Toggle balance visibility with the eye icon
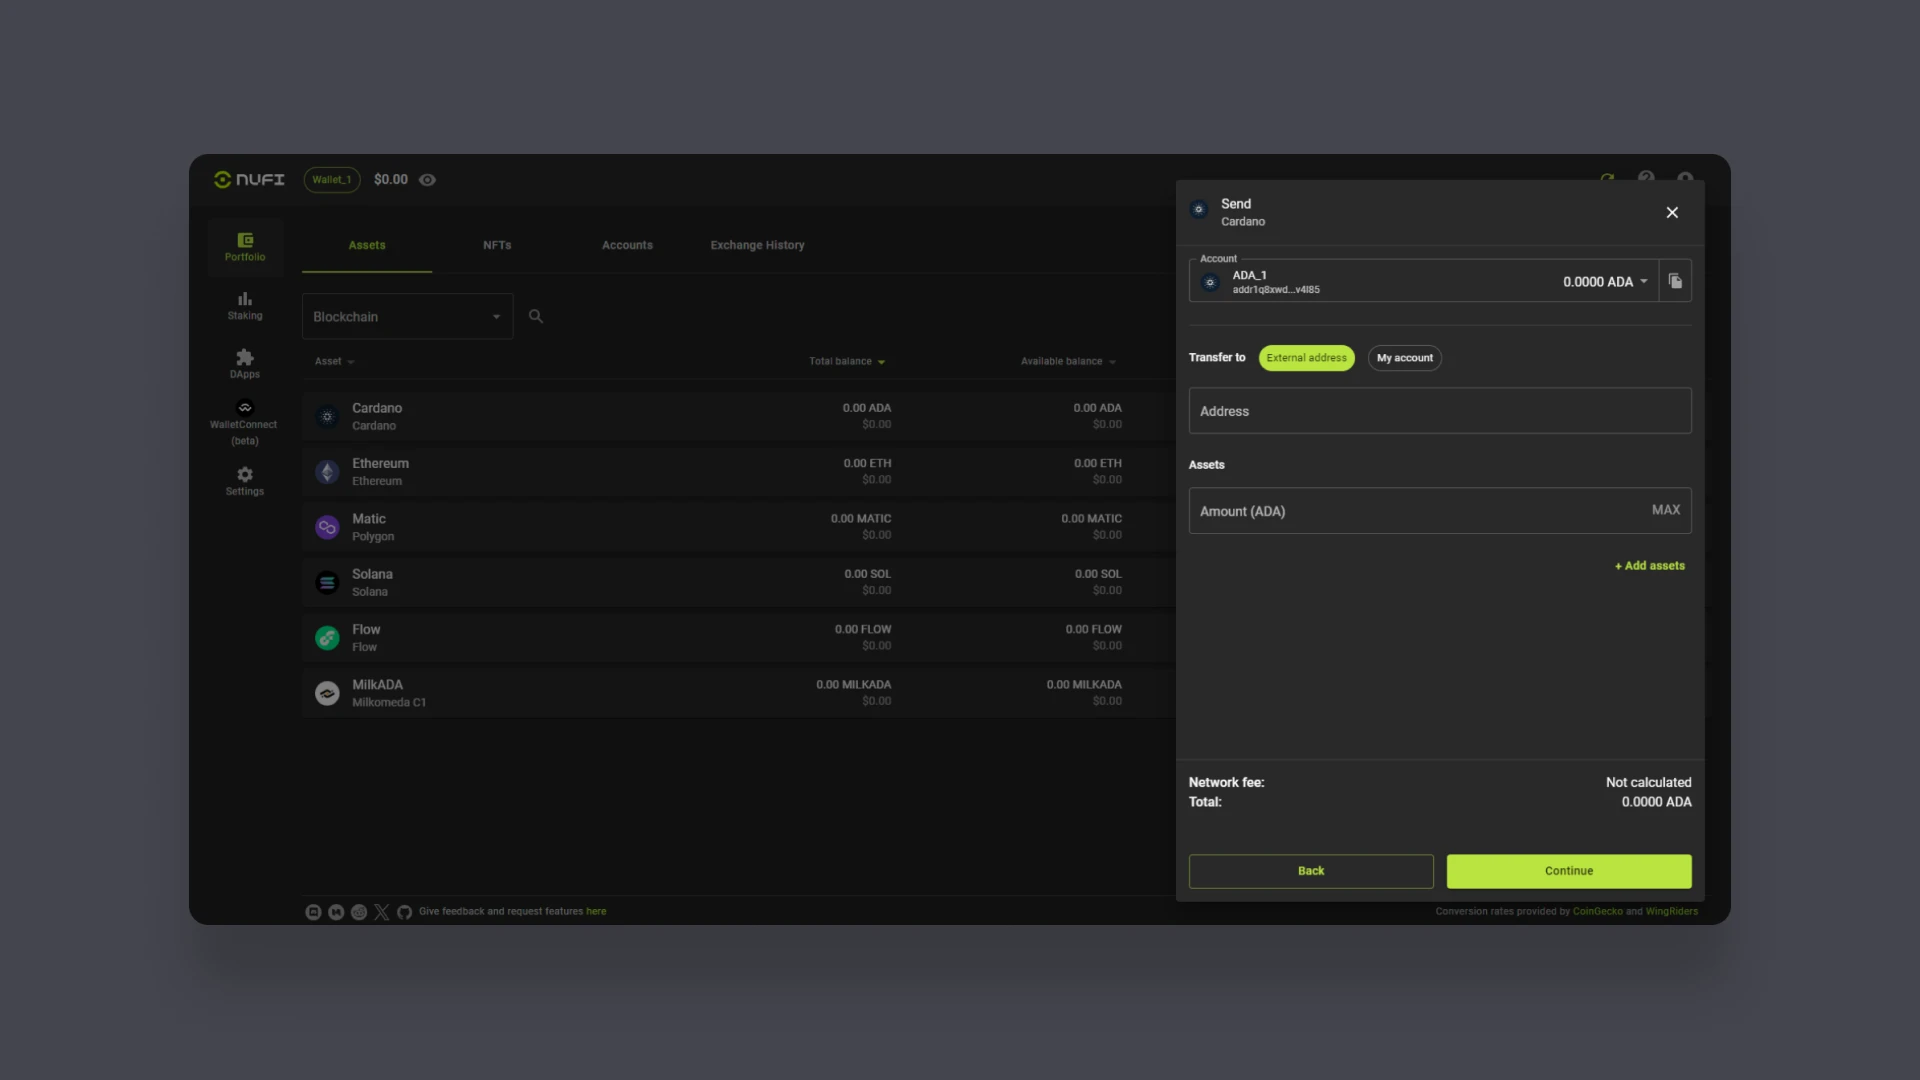 pos(427,179)
